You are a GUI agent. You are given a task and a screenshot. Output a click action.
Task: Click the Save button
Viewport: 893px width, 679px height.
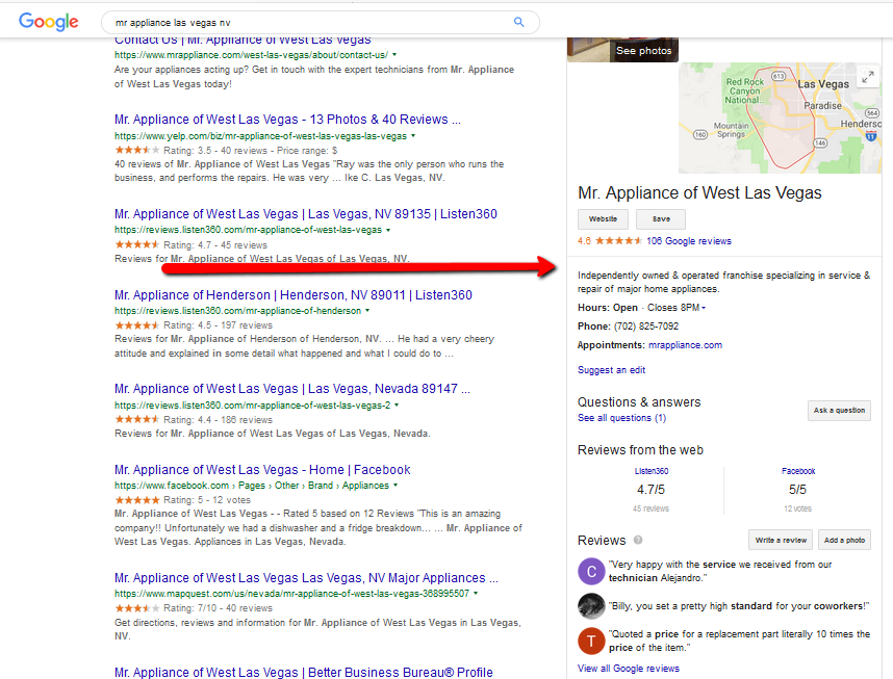661,219
